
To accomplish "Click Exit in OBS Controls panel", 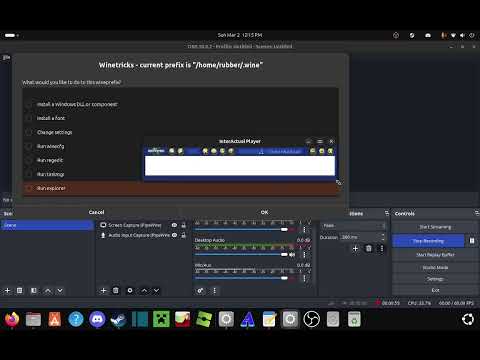I will point(435,290).
